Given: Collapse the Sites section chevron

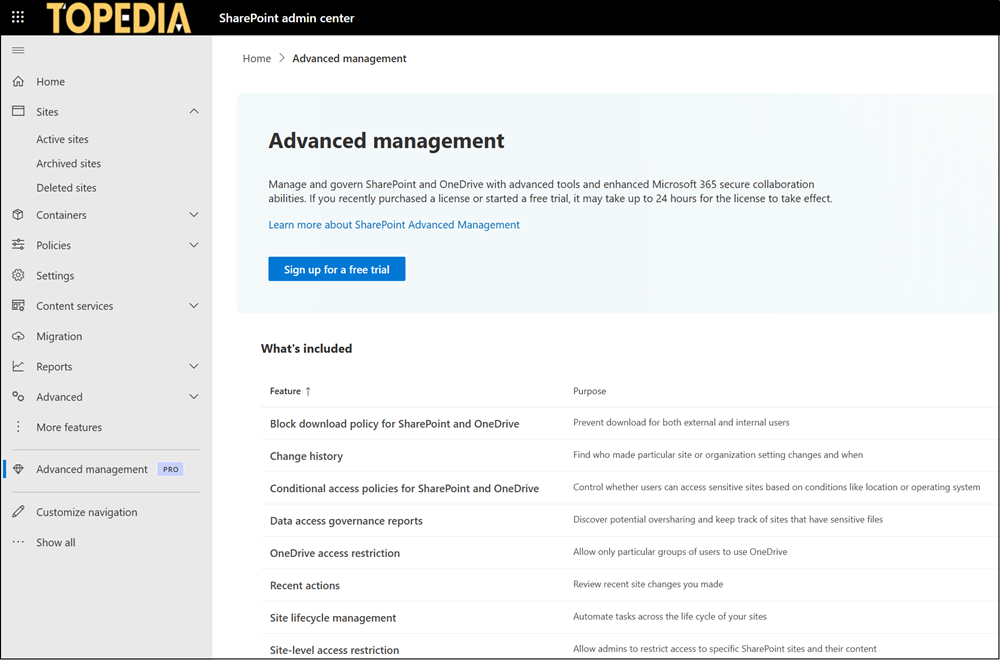Looking at the screenshot, I should [x=193, y=111].
